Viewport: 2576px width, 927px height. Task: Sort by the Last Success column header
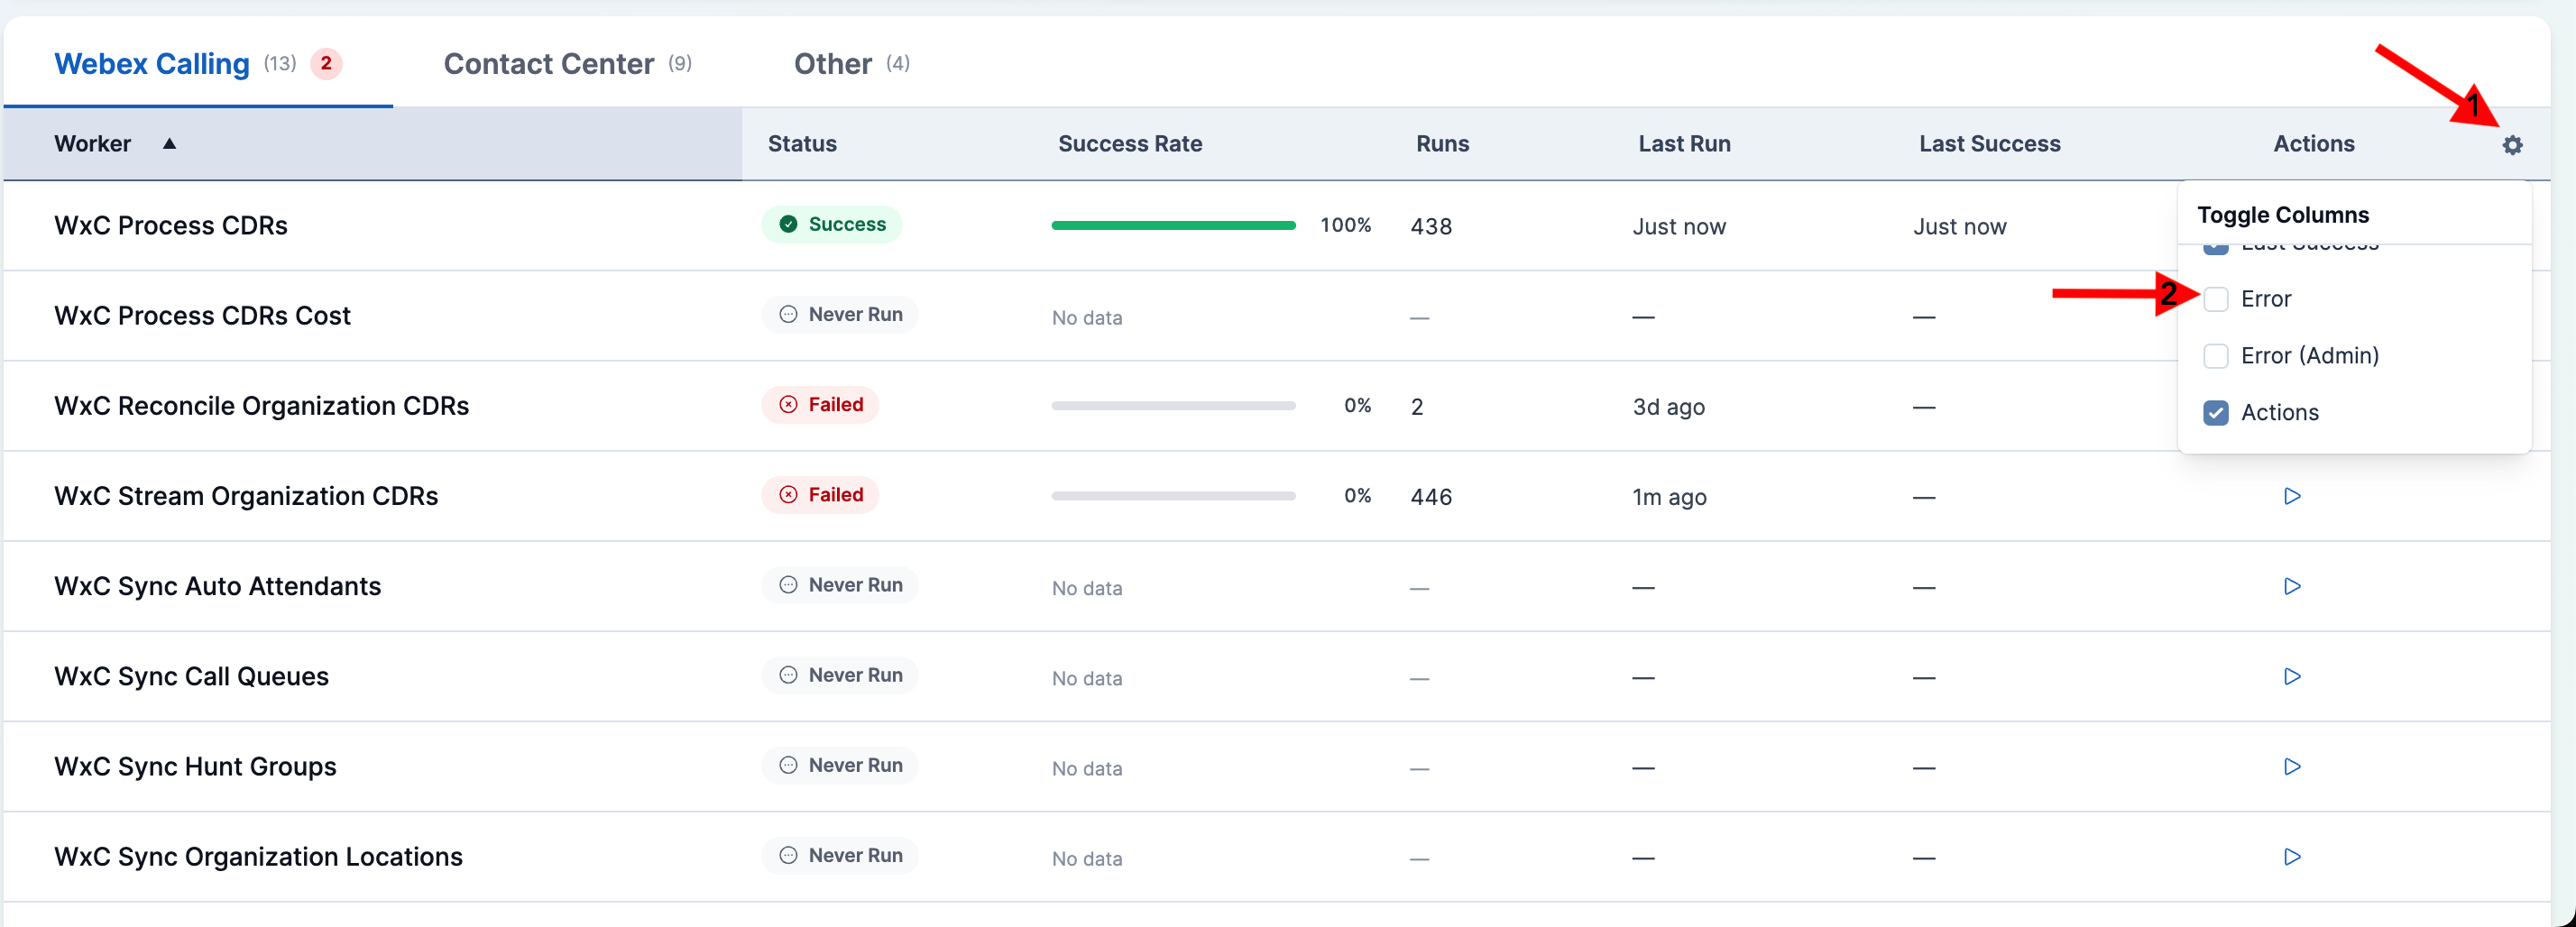point(1989,144)
